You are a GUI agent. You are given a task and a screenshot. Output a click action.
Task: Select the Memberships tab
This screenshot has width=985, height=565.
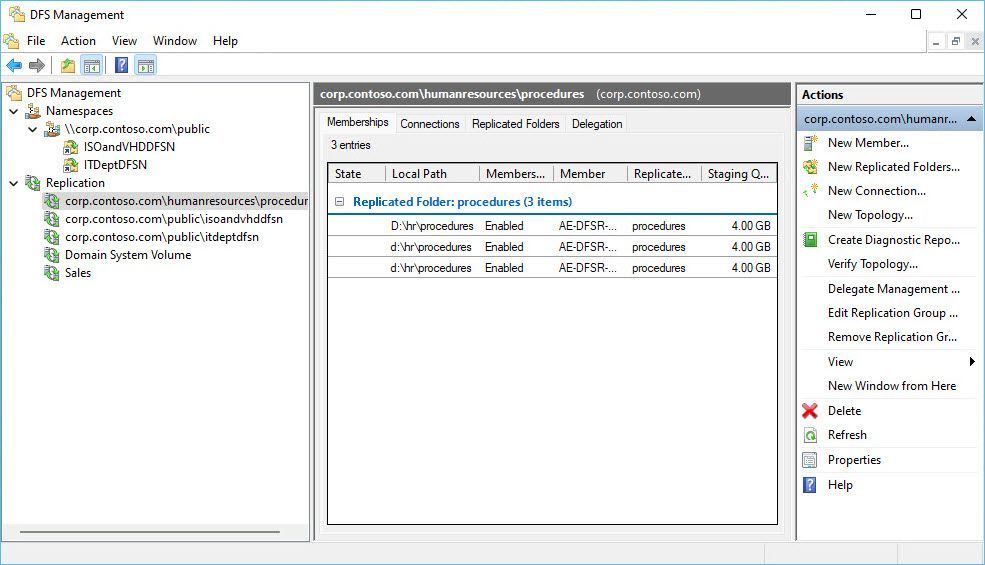357,122
